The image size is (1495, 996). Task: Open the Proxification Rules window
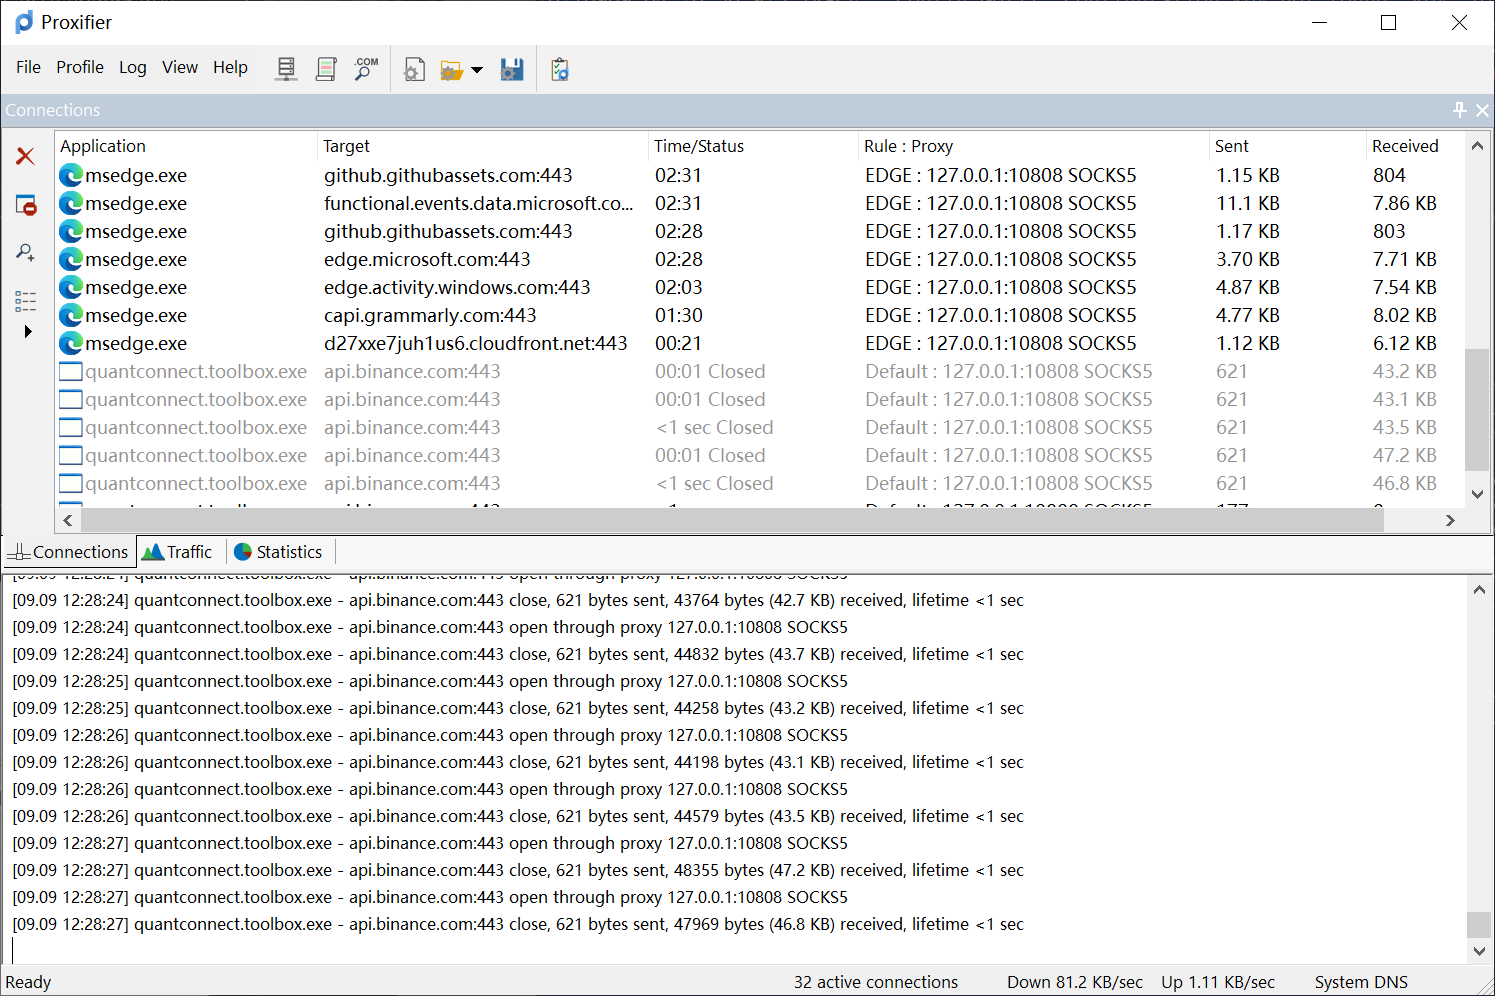pyautogui.click(x=326, y=68)
